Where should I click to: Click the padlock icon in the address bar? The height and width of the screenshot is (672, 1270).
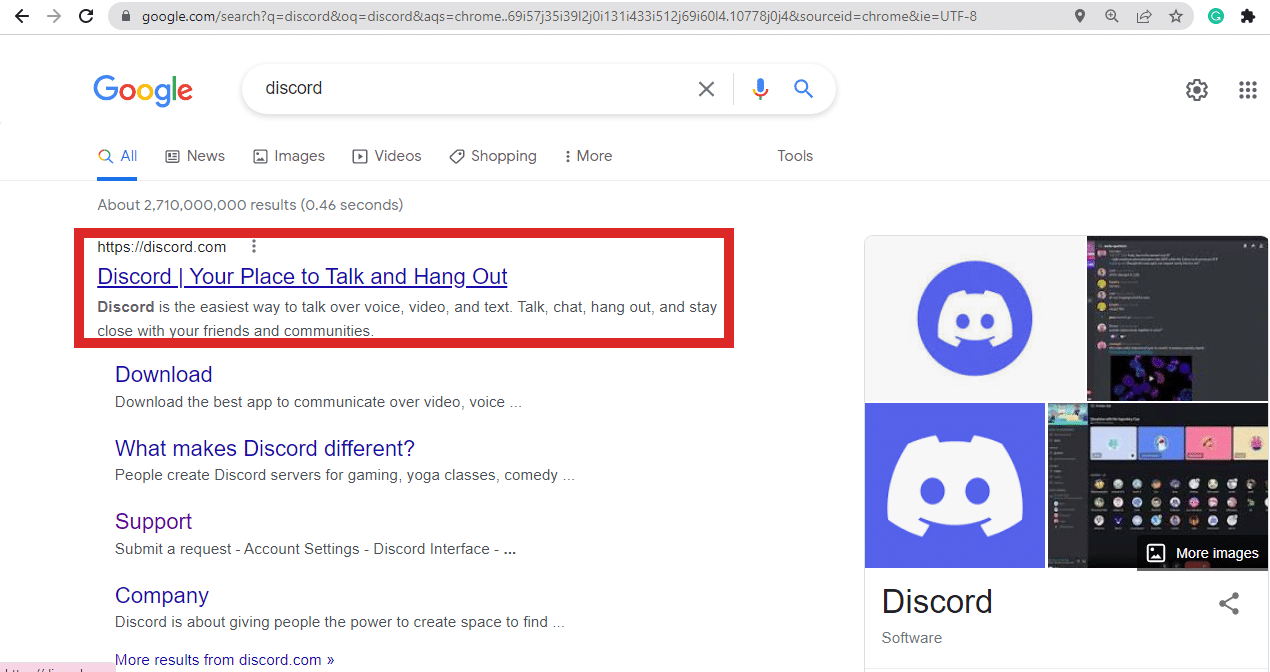(126, 16)
